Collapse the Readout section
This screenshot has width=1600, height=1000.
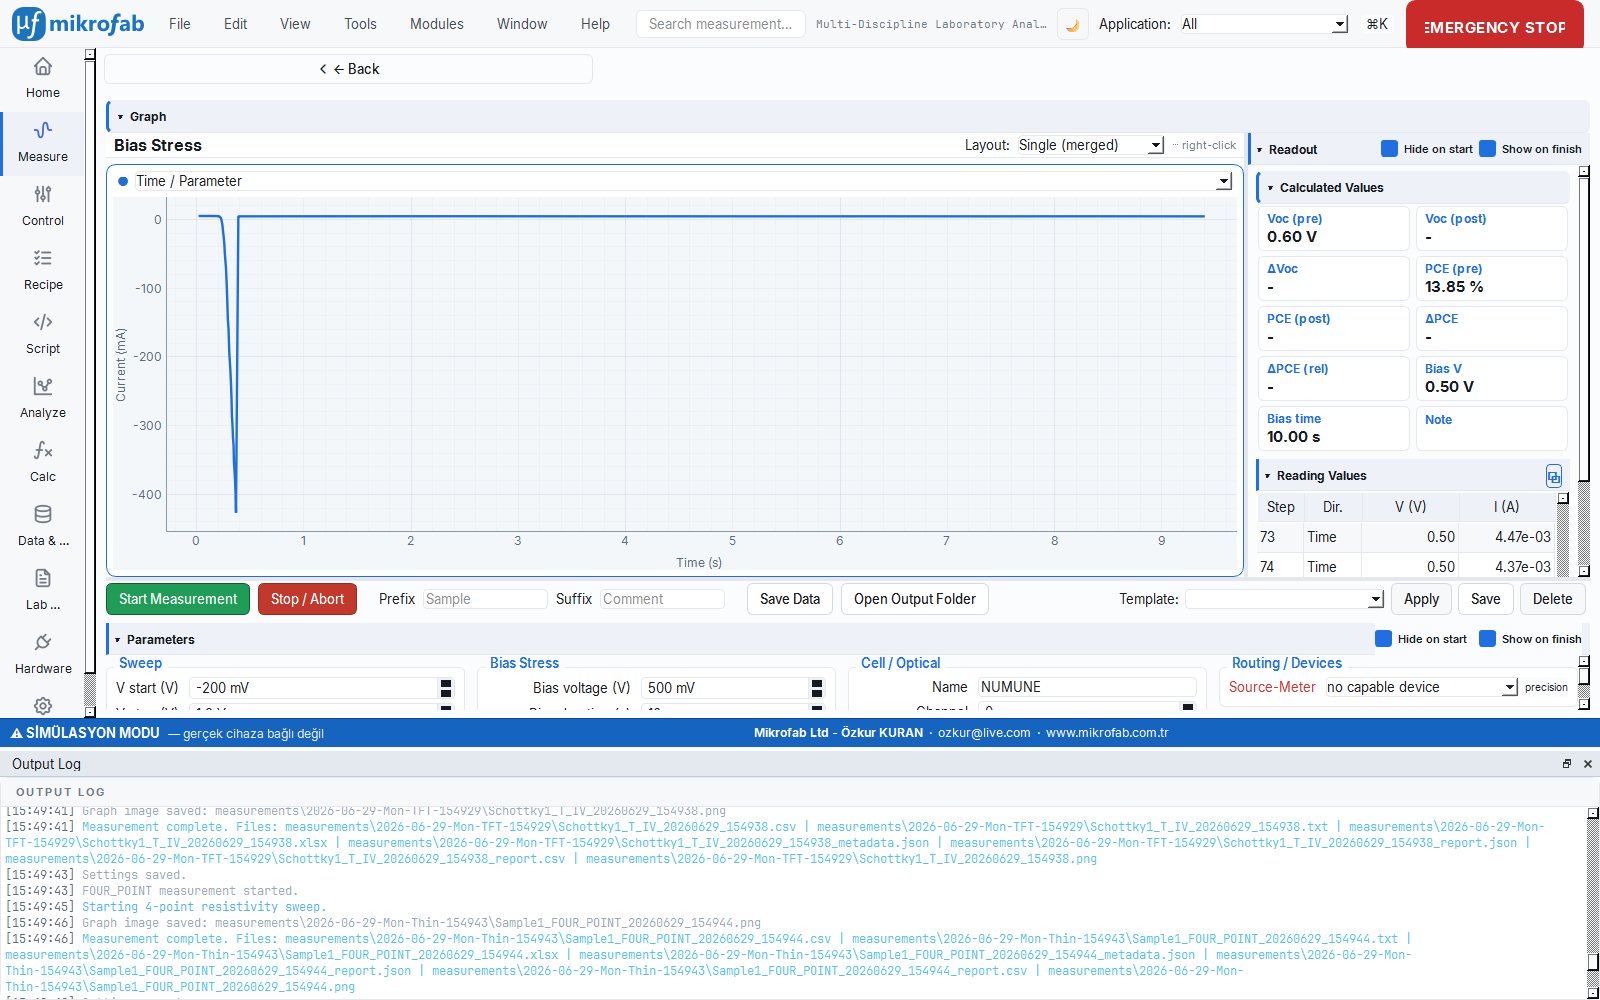coord(1260,150)
